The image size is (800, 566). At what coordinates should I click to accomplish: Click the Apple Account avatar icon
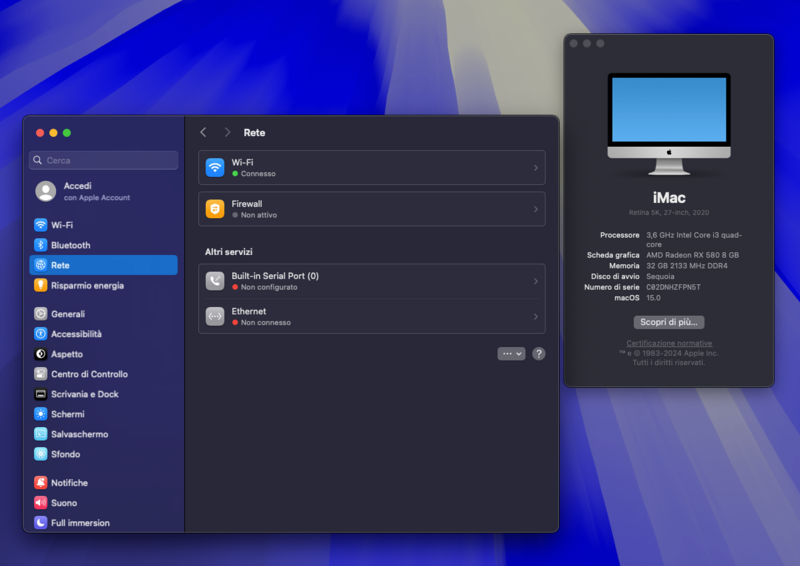point(45,191)
